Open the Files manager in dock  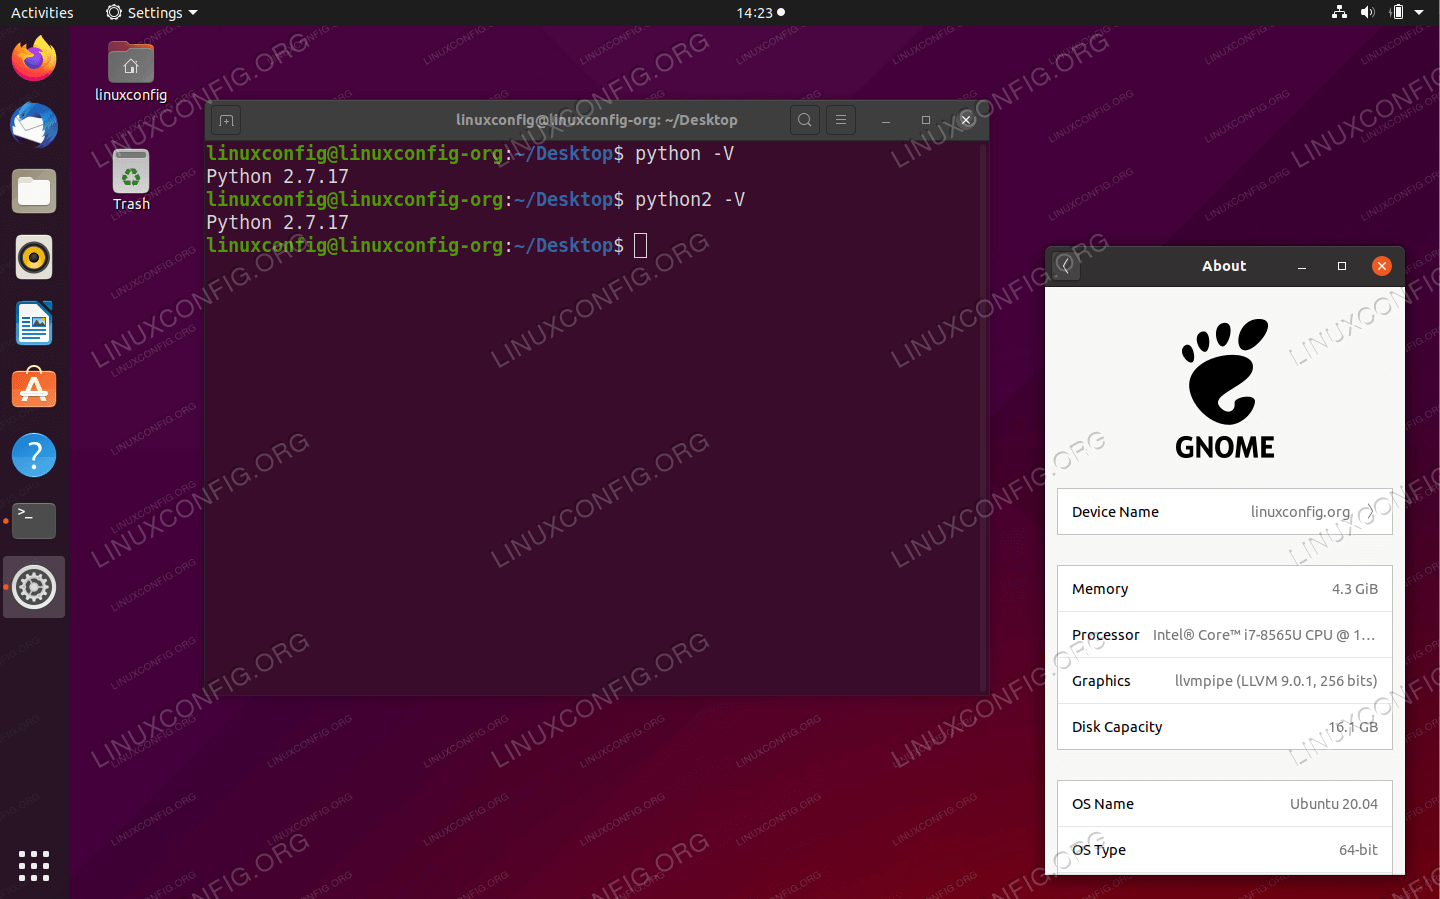click(x=34, y=191)
